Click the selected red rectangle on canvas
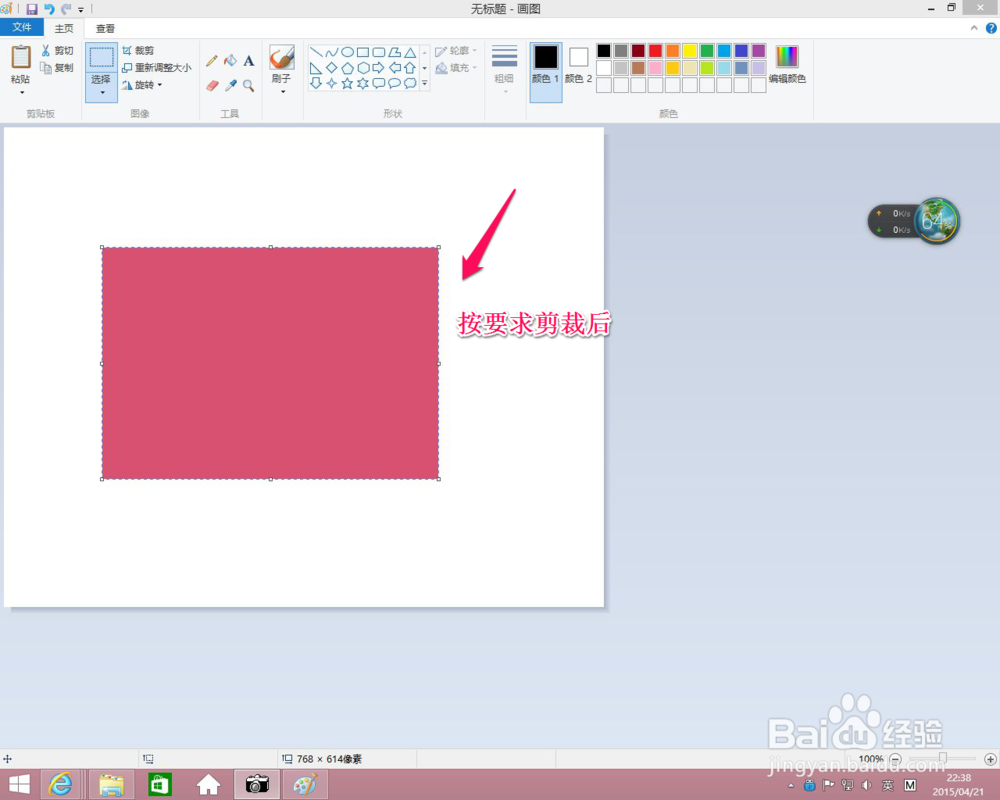Image resolution: width=1000 pixels, height=800 pixels. click(270, 363)
